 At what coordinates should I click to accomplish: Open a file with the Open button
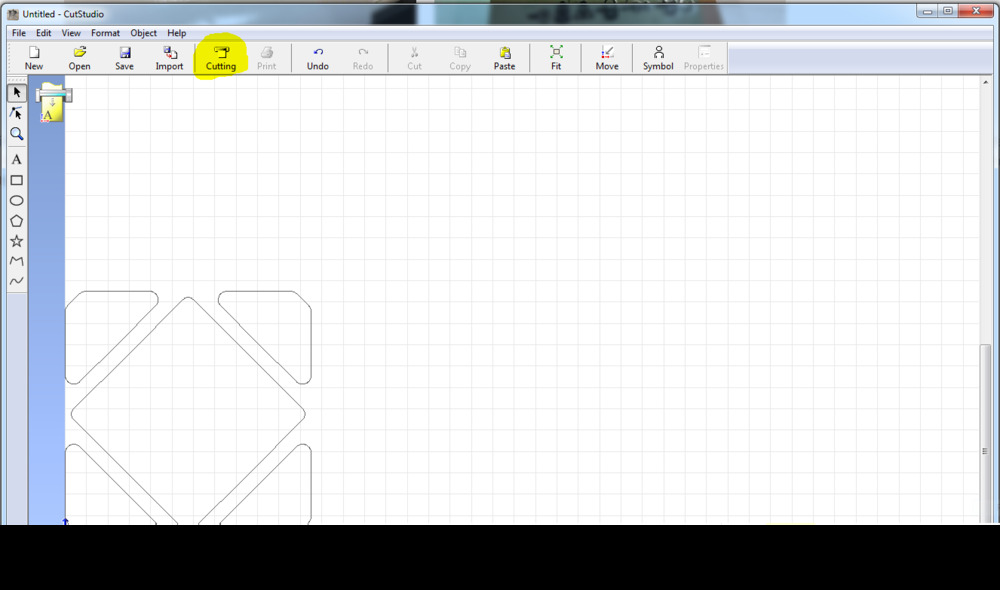coord(79,58)
